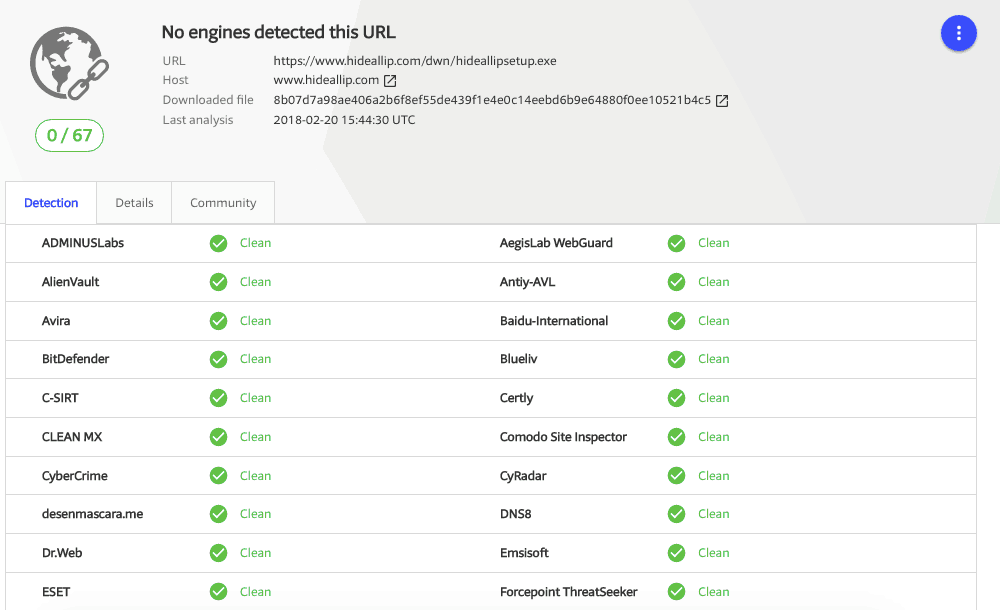
Task: Click the check icon for Certly
Action: [677, 398]
